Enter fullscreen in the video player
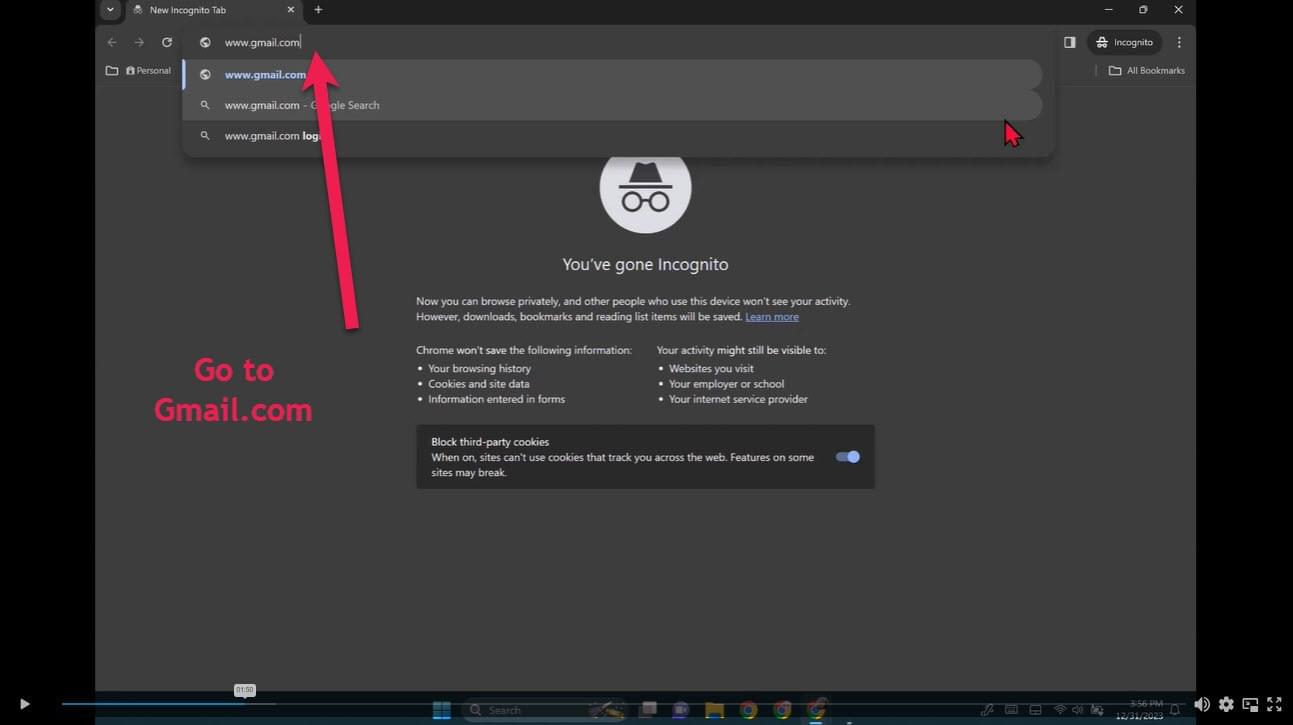The height and width of the screenshot is (725, 1293). [x=1274, y=704]
